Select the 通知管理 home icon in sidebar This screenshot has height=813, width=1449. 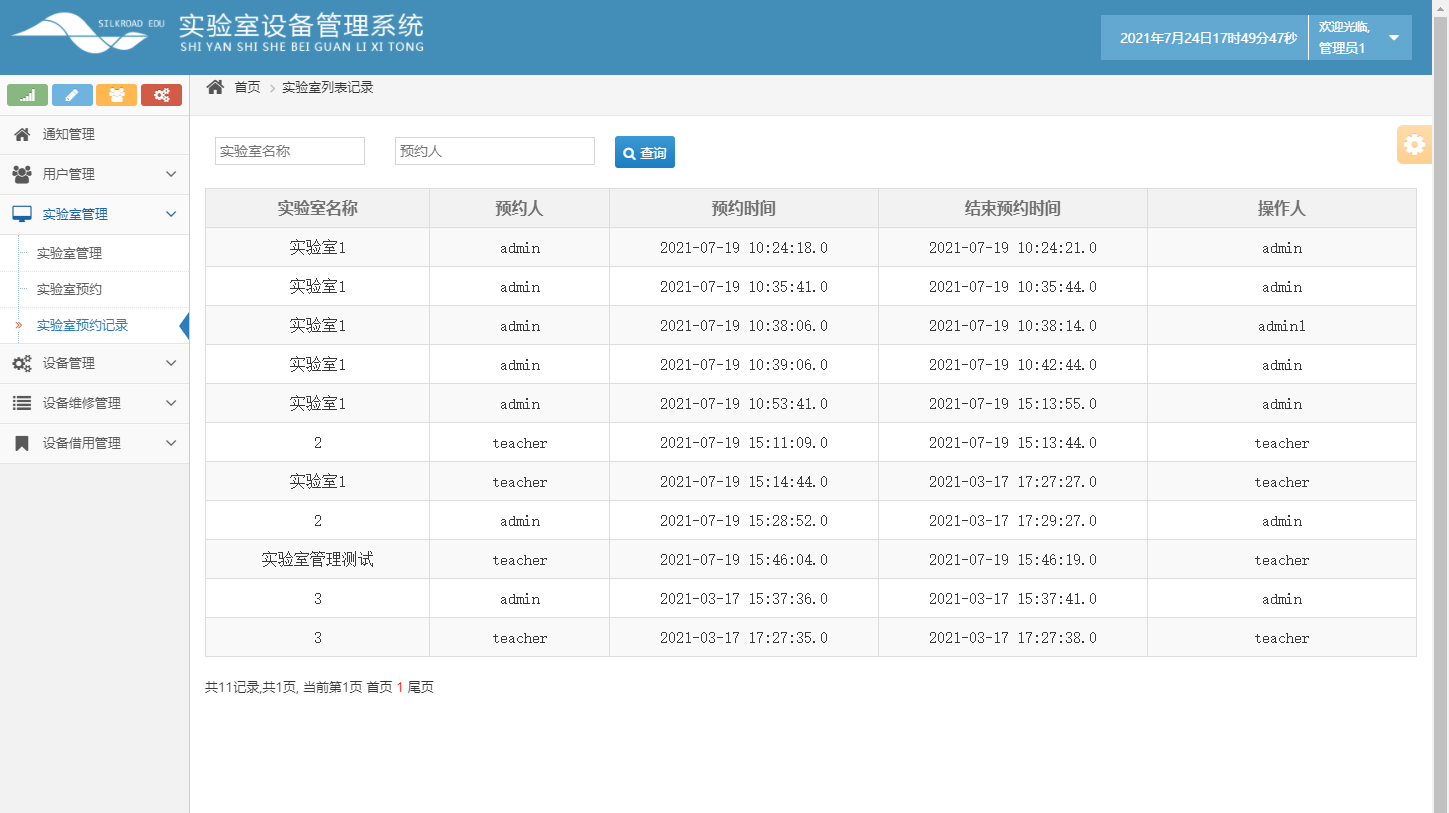[22, 134]
